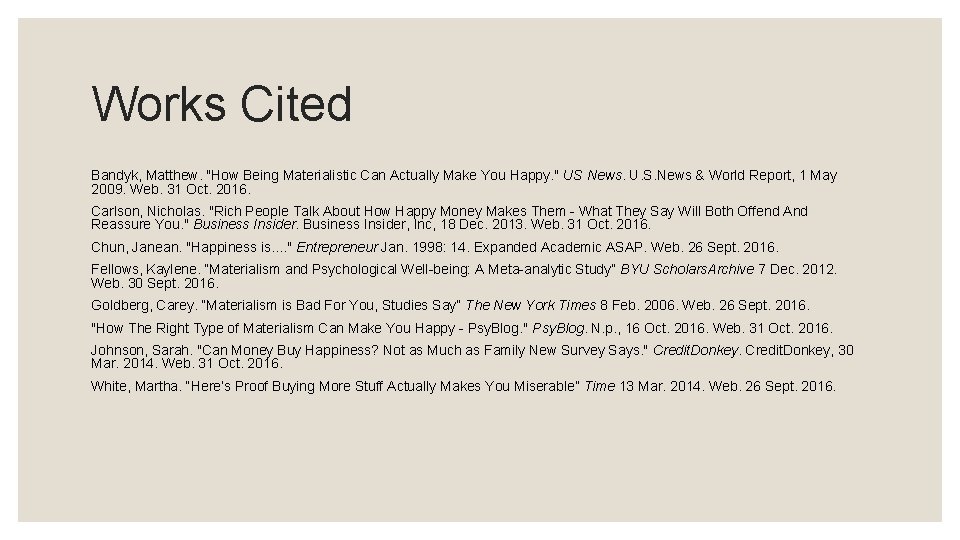
Task: Click the Goldberg, Carey citation line
Action: click(450, 305)
